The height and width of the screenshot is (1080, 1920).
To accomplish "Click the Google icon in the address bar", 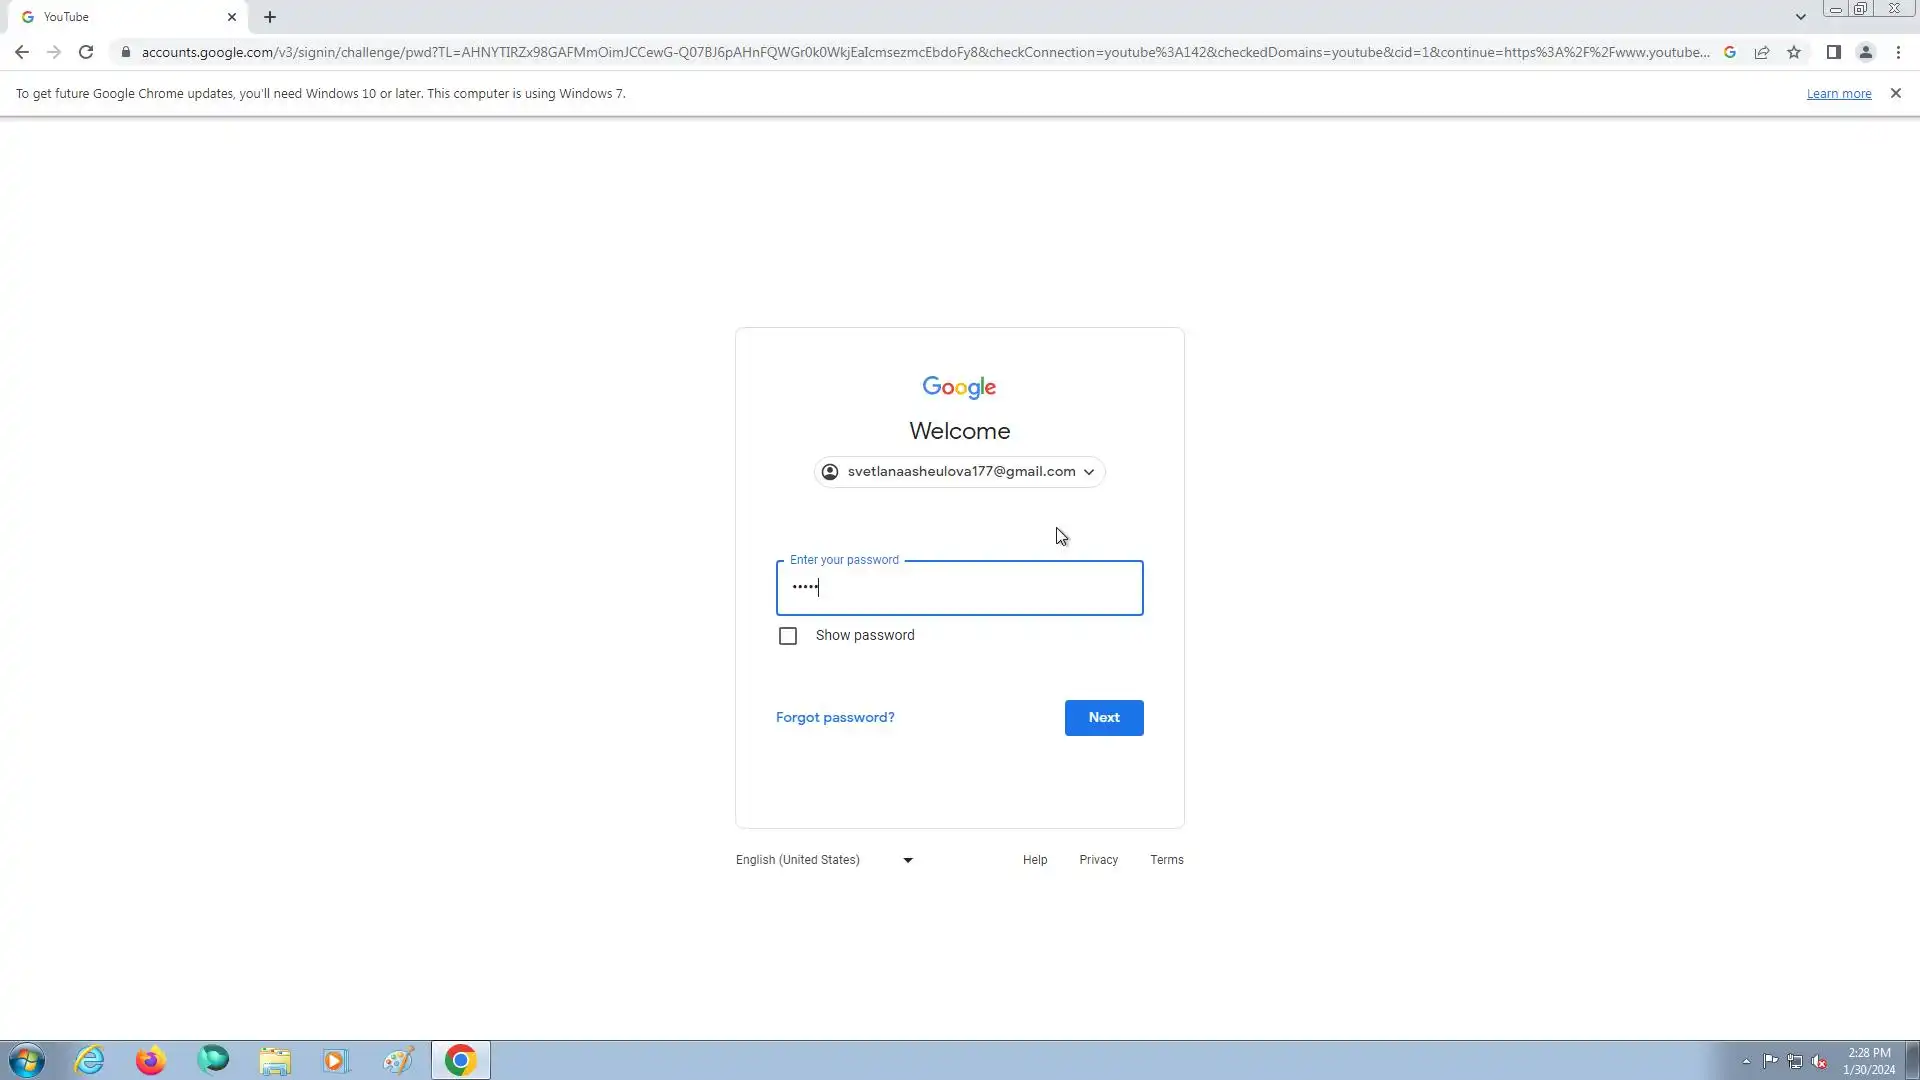I will click(x=1729, y=52).
